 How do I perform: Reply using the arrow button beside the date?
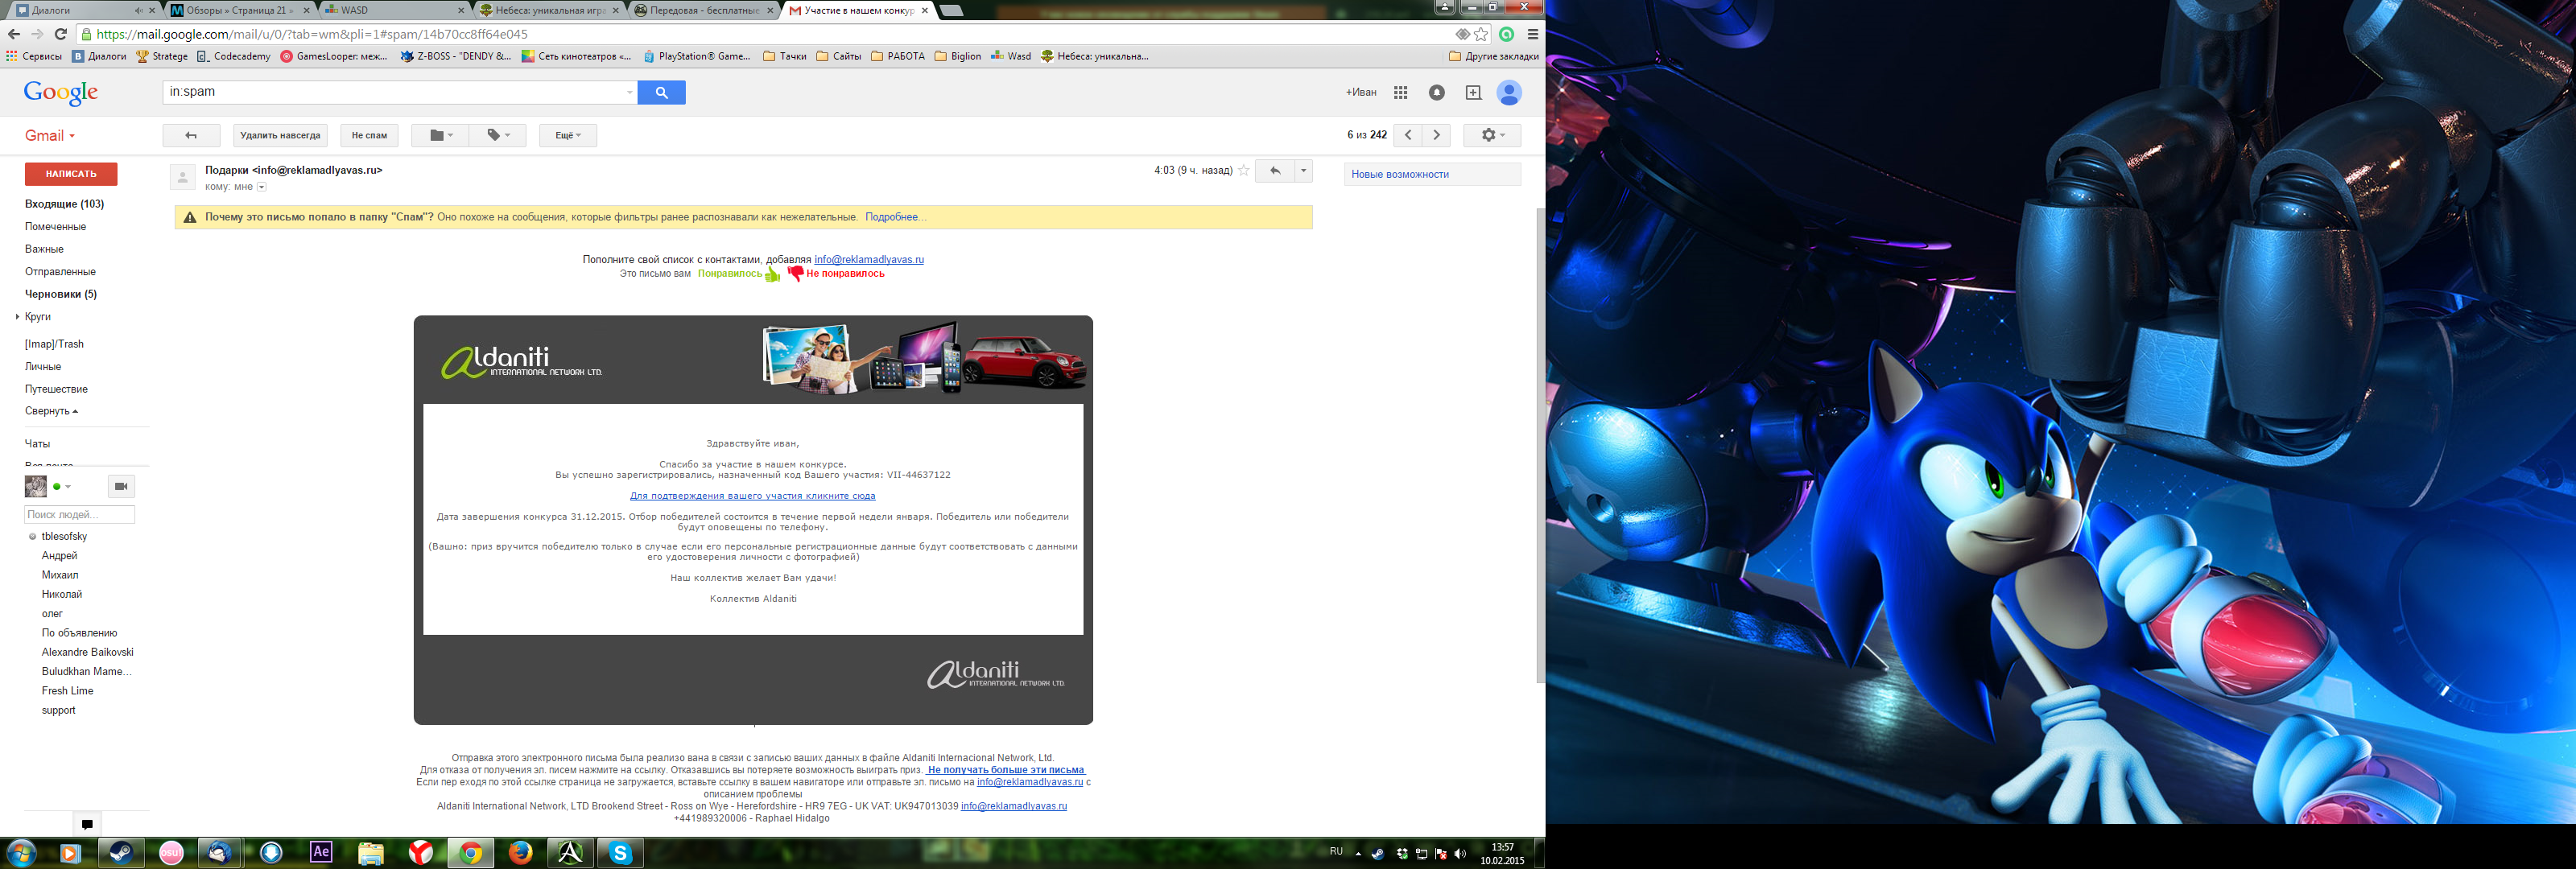point(1275,170)
